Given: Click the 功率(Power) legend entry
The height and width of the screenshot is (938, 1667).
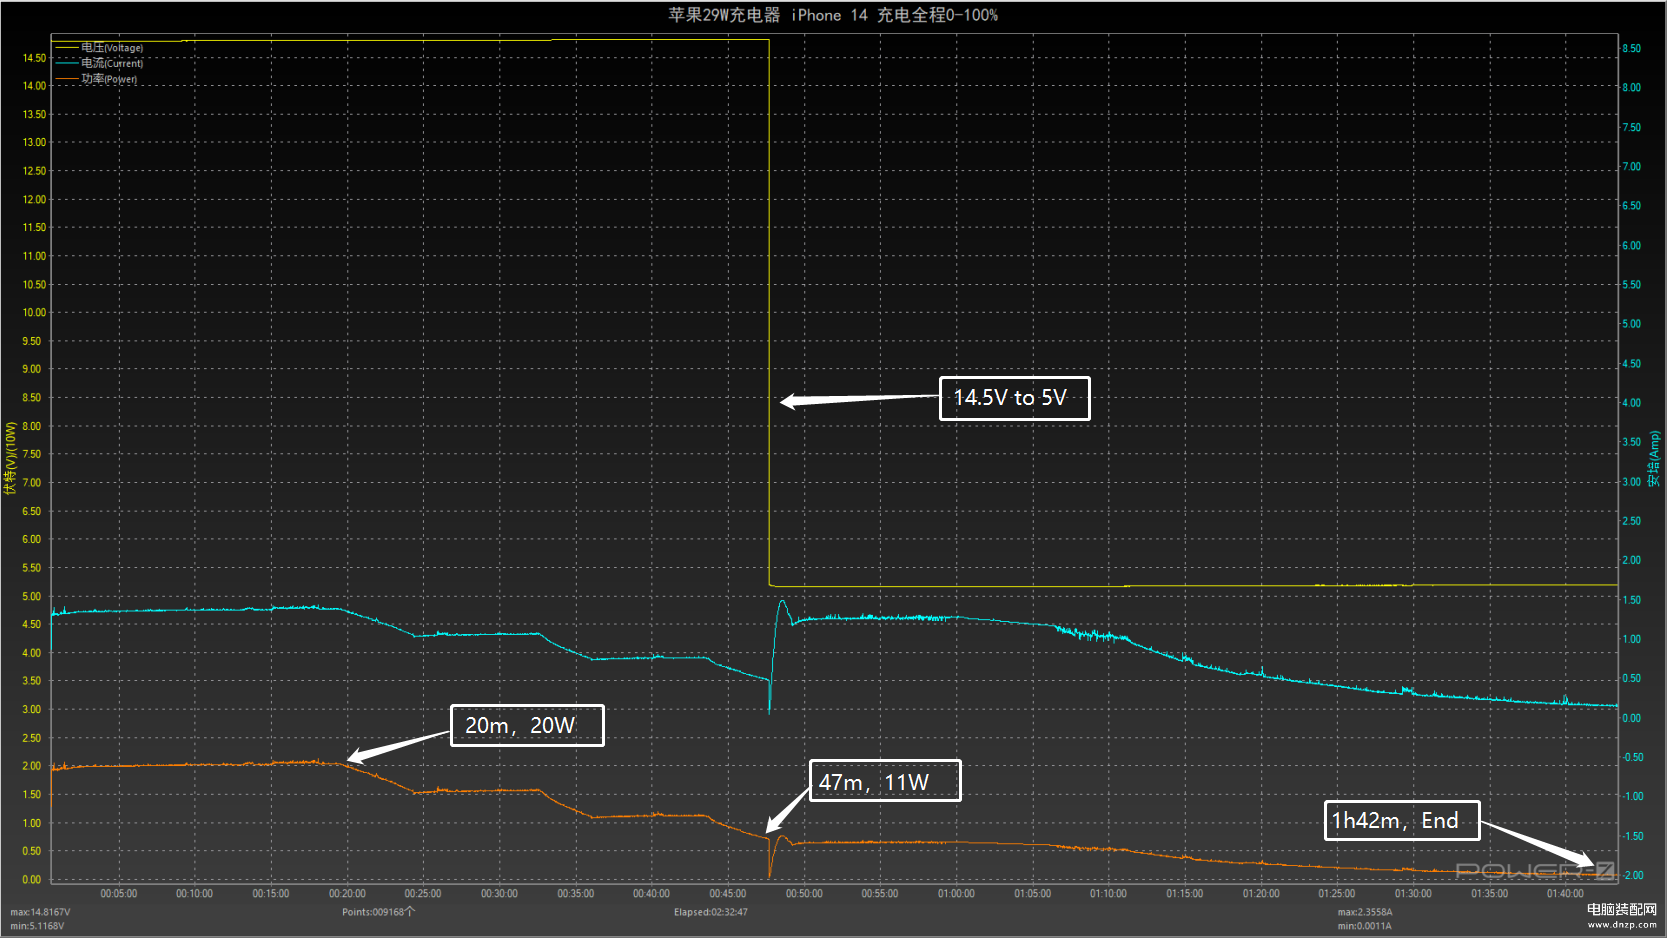Looking at the screenshot, I should click(97, 78).
